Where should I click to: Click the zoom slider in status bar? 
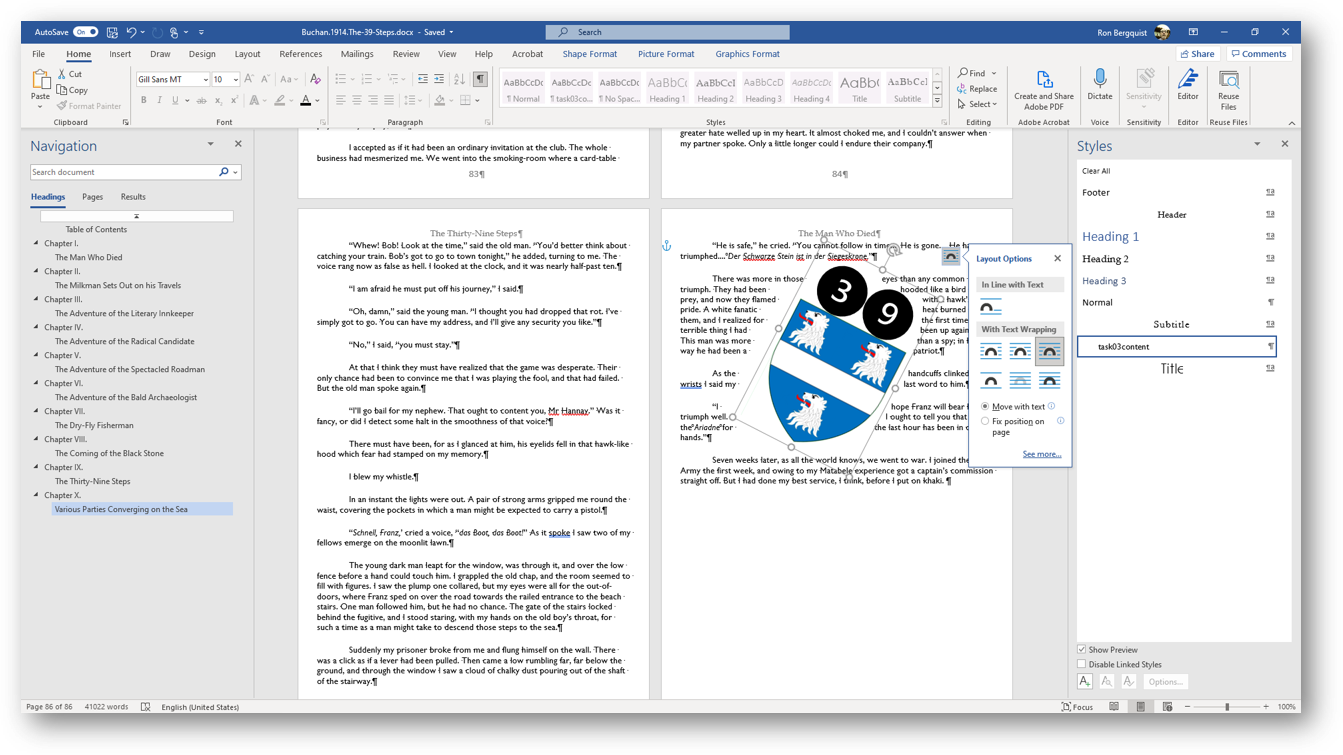[1227, 707]
